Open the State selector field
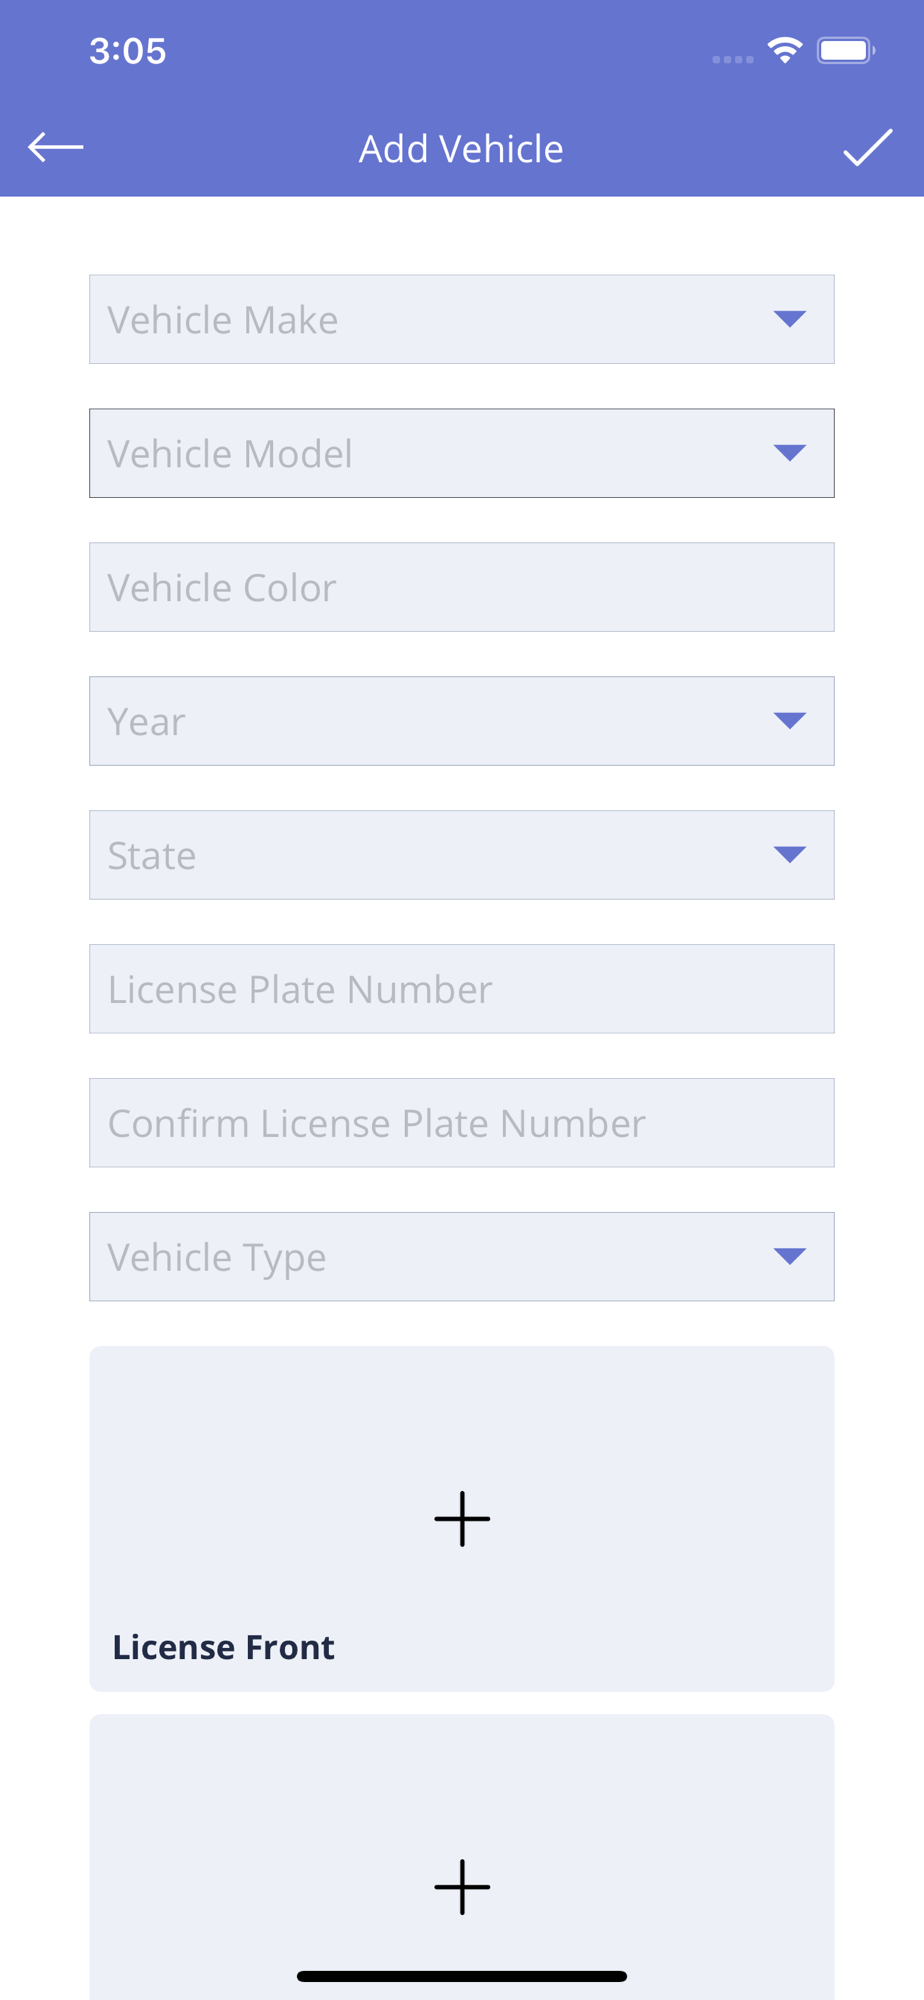The height and width of the screenshot is (2000, 924). point(462,855)
